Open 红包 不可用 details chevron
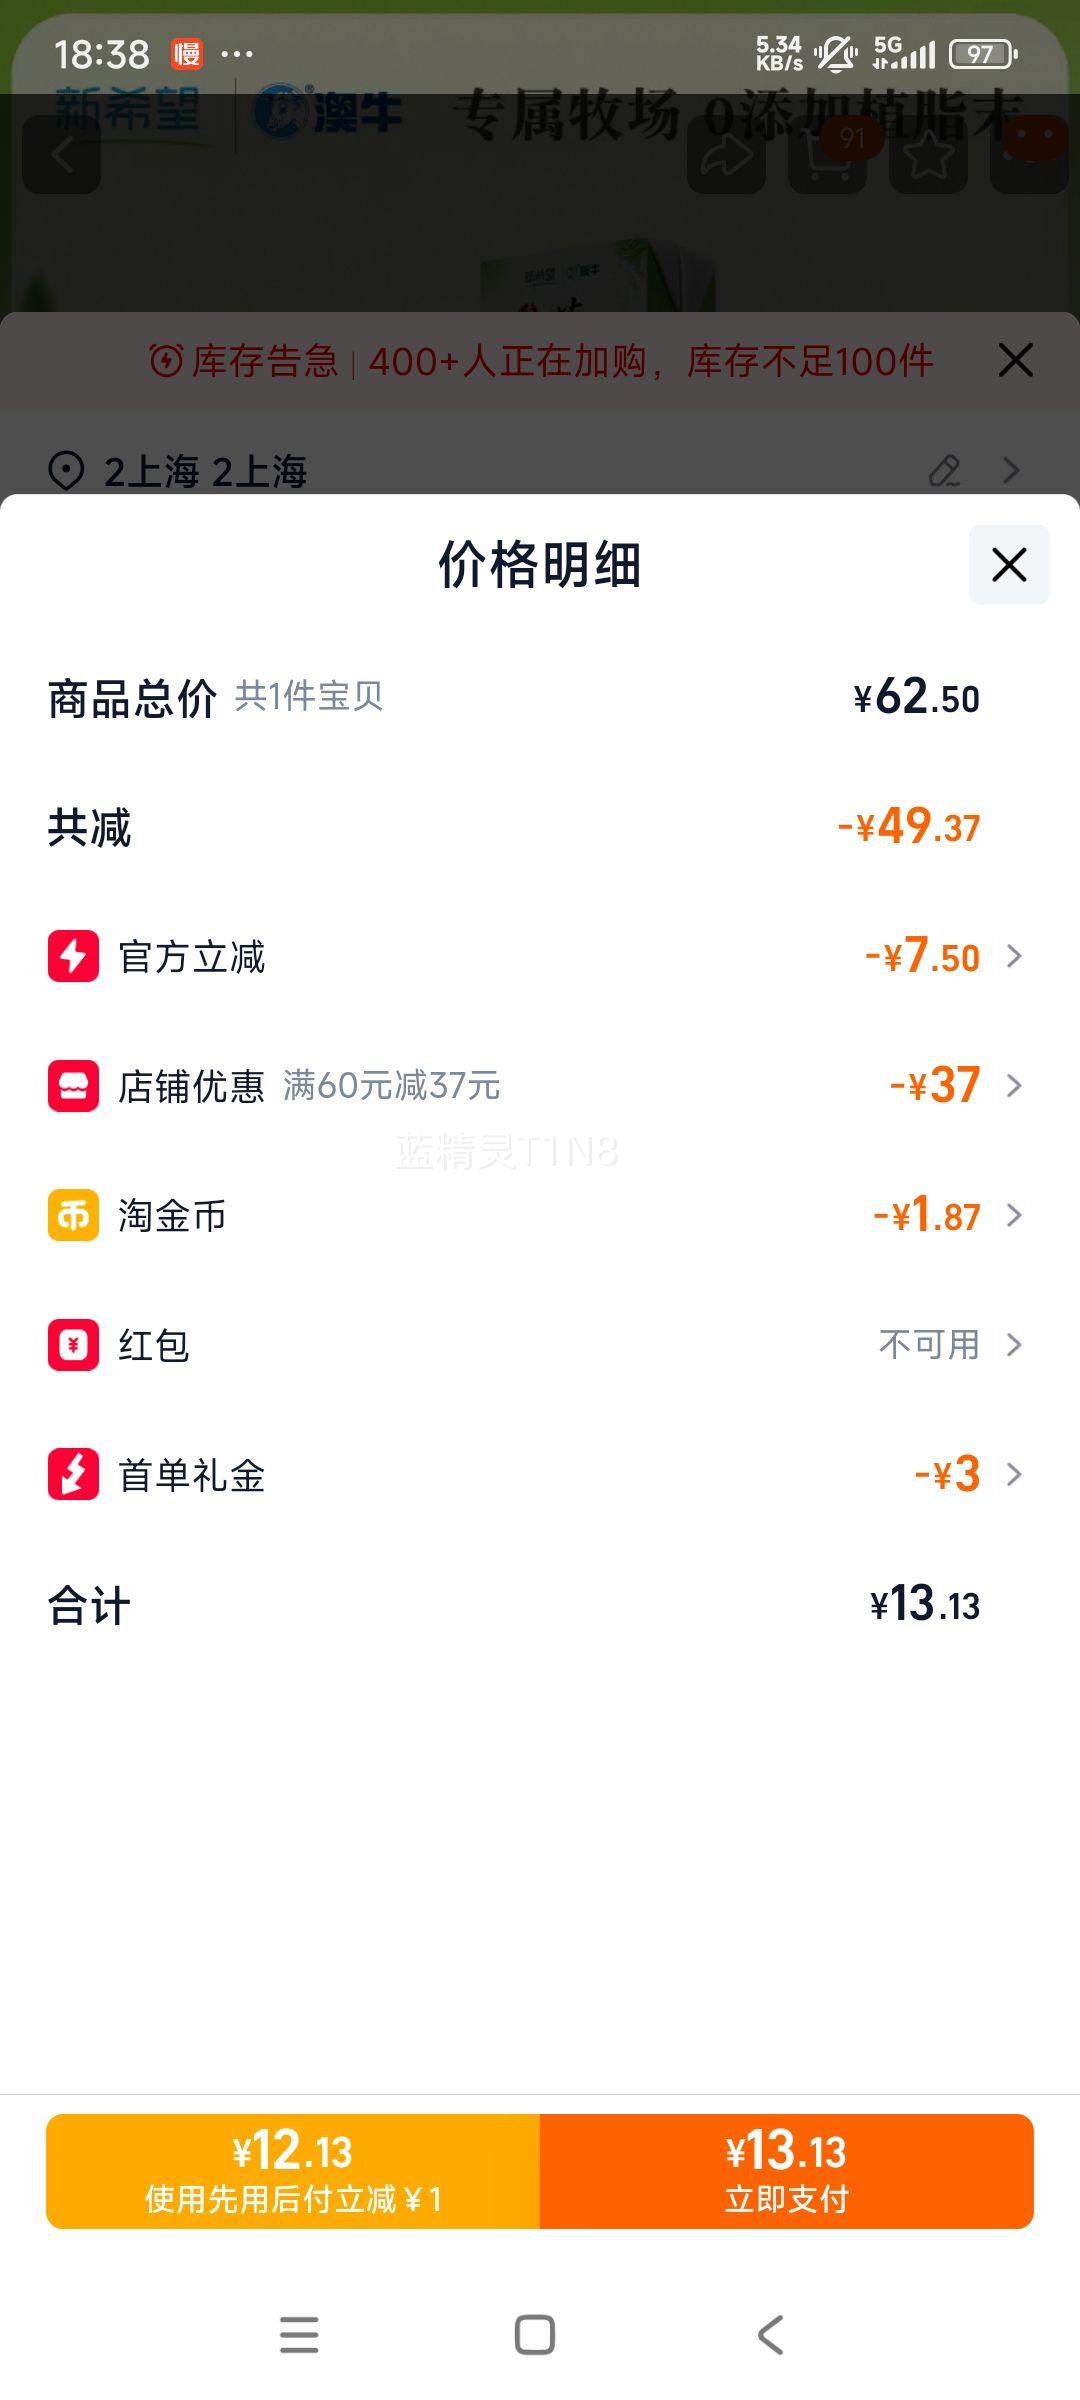The image size is (1080, 2400). [1014, 1345]
